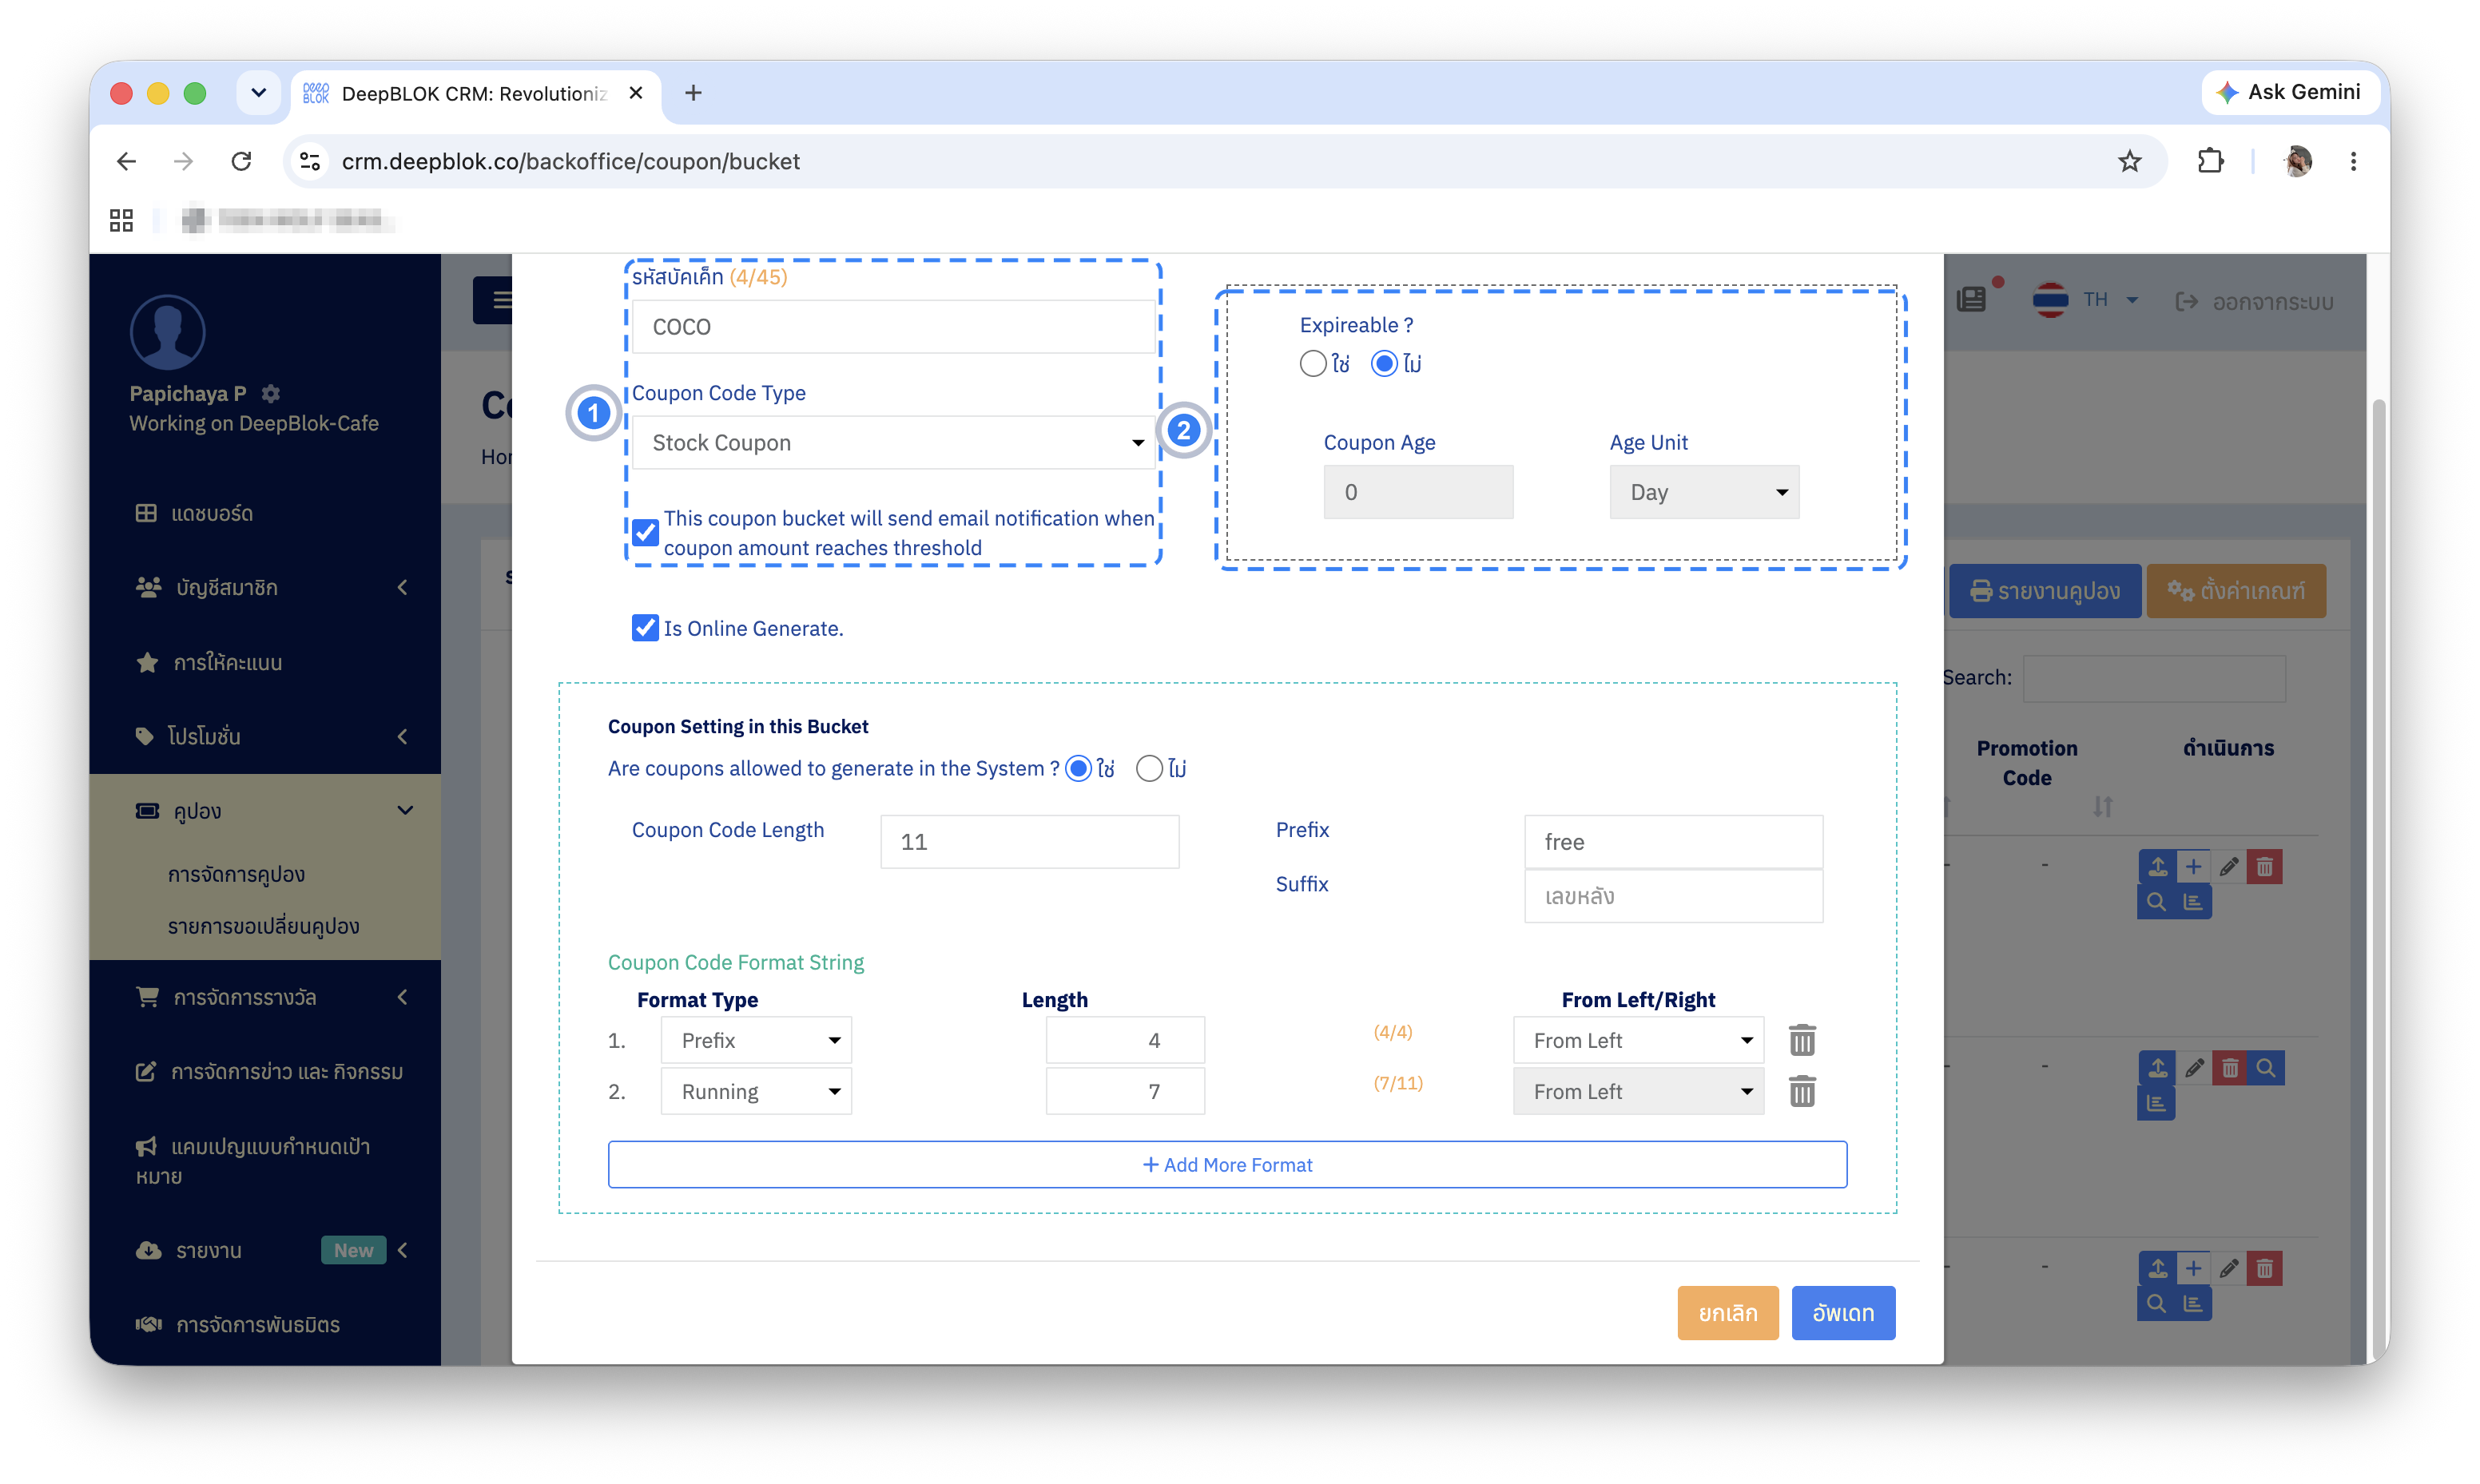Bookmark this page with the star icon
Image resolution: width=2480 pixels, height=1484 pixels.
(2129, 161)
